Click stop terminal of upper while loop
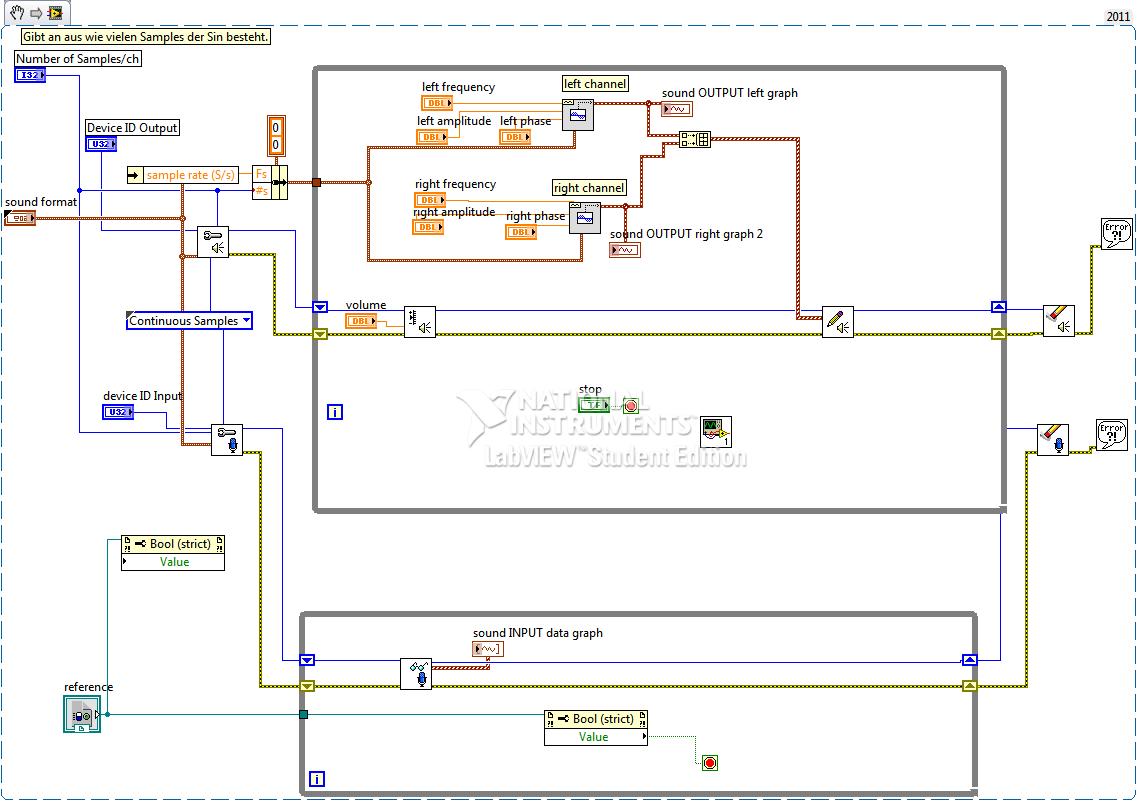This screenshot has width=1137, height=801. coord(631,406)
